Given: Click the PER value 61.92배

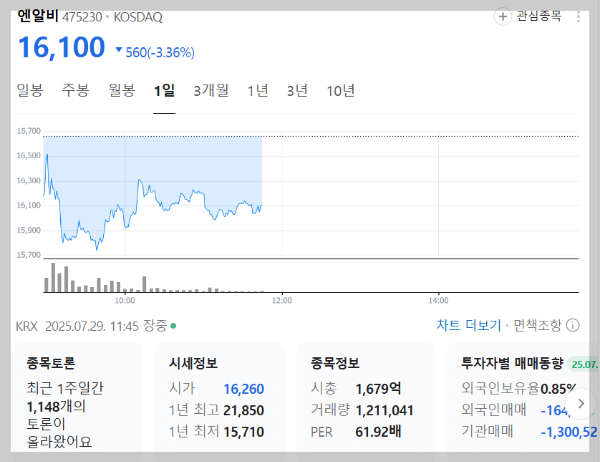Looking at the screenshot, I should point(378,432).
